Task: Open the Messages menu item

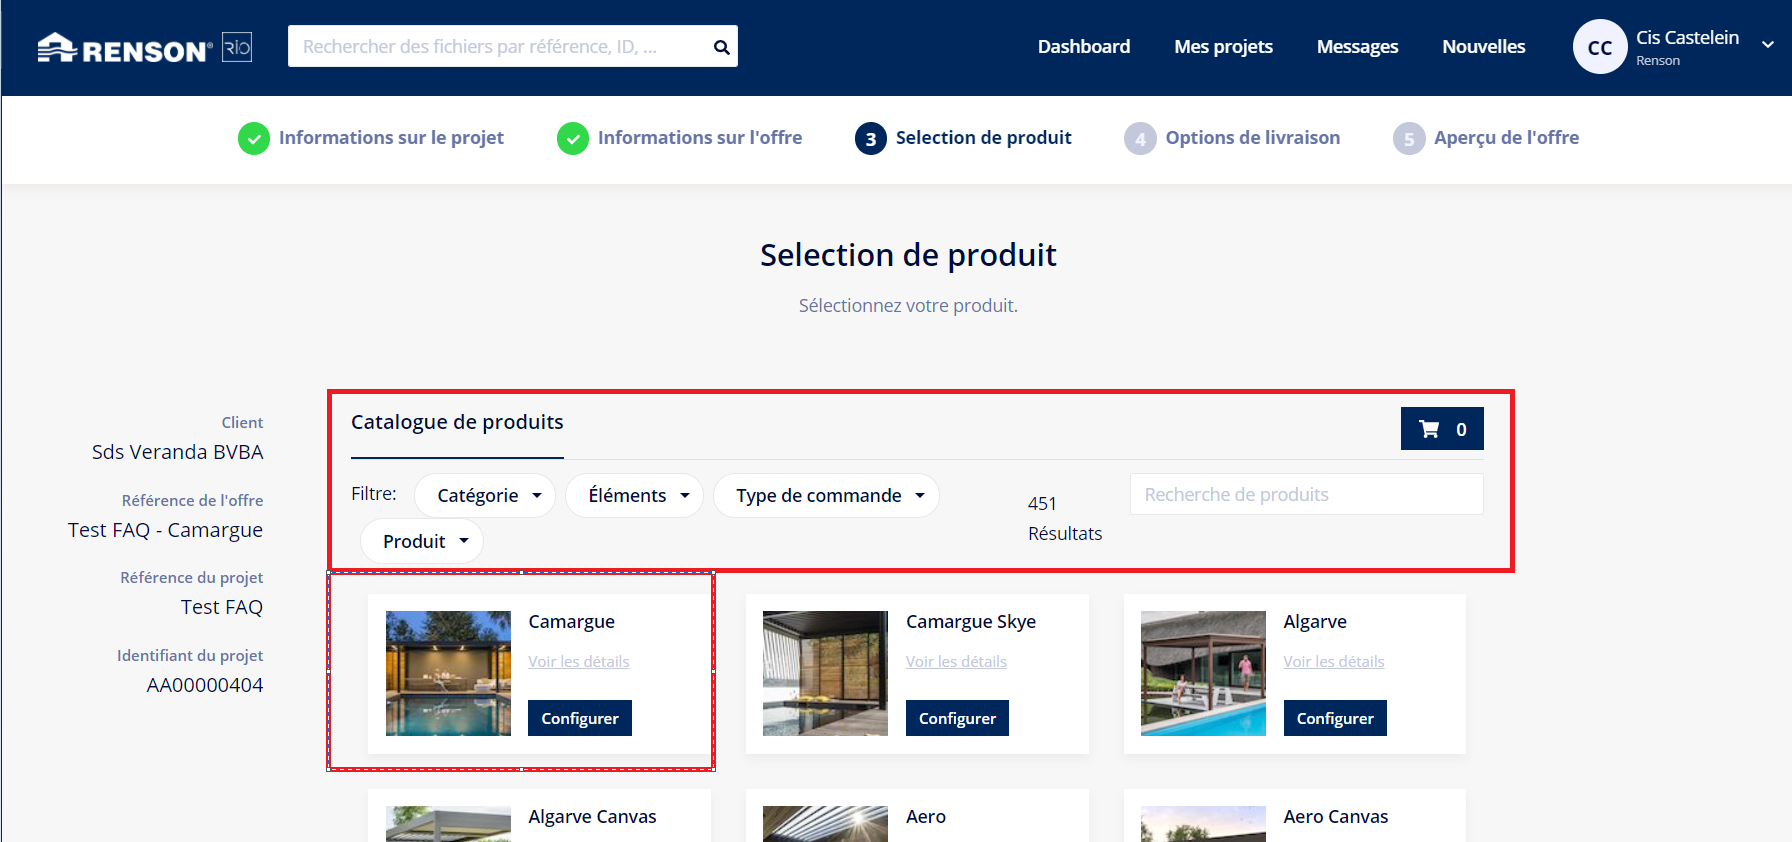Action: click(x=1357, y=47)
